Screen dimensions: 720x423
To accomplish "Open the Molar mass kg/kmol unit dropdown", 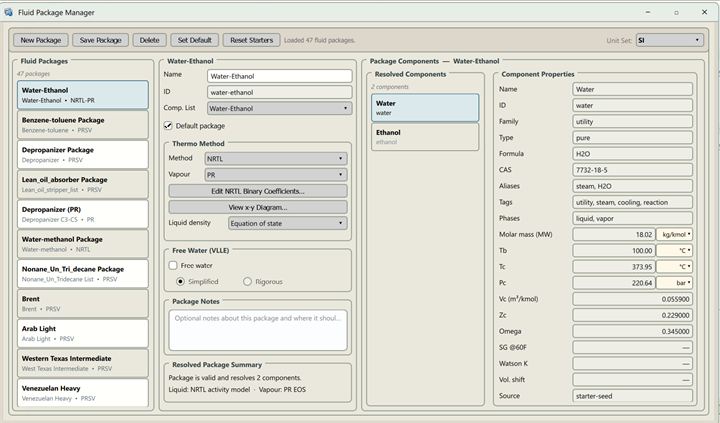I will pos(674,234).
